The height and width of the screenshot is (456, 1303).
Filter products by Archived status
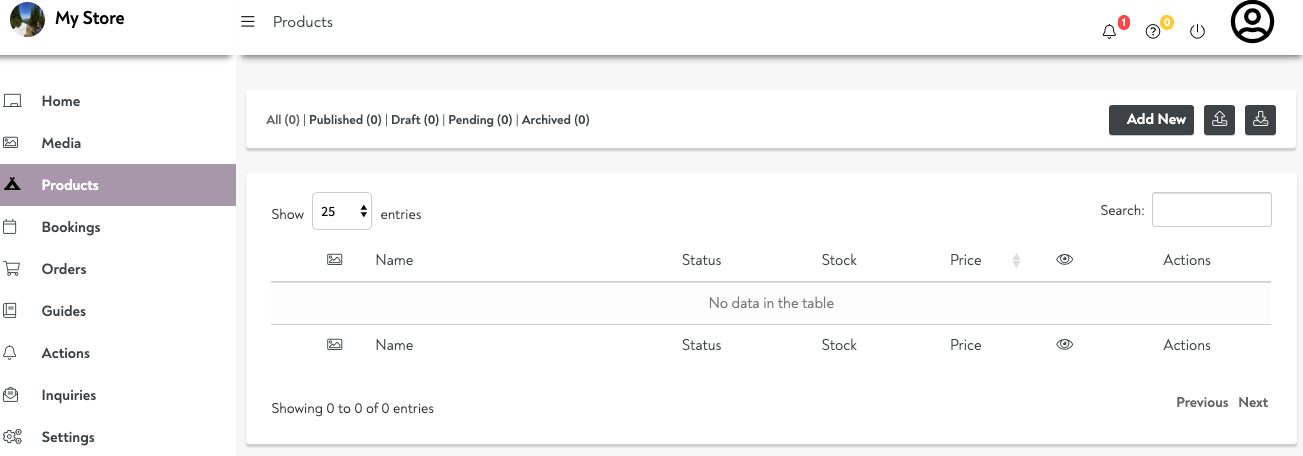click(555, 120)
